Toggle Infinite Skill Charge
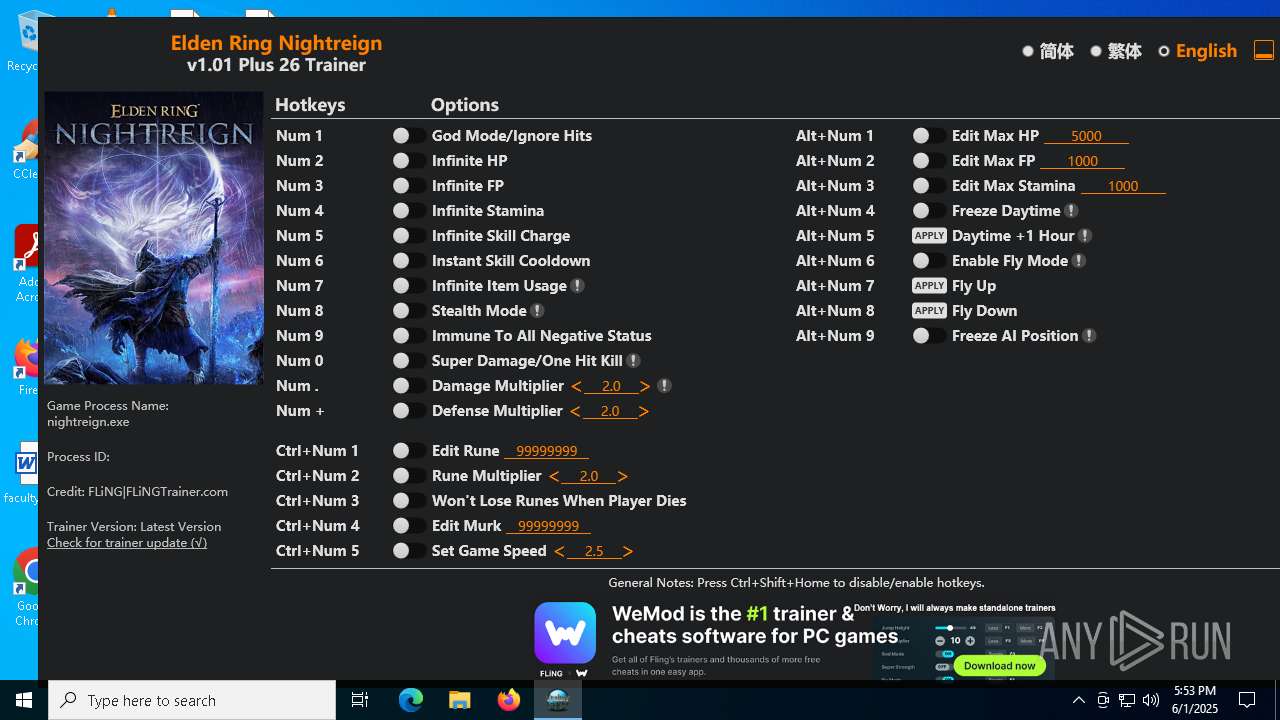Image resolution: width=1280 pixels, height=720 pixels. tap(408, 236)
